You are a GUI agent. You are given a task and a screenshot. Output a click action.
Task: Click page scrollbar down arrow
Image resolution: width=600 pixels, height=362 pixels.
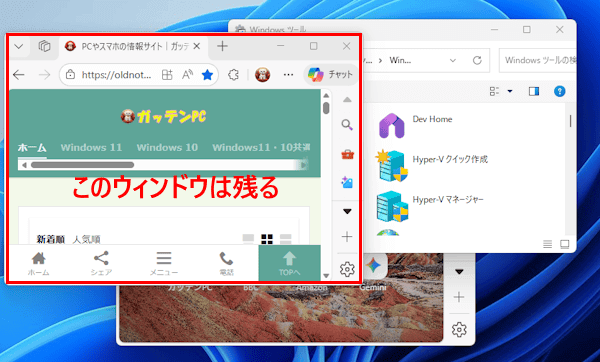pos(326,276)
